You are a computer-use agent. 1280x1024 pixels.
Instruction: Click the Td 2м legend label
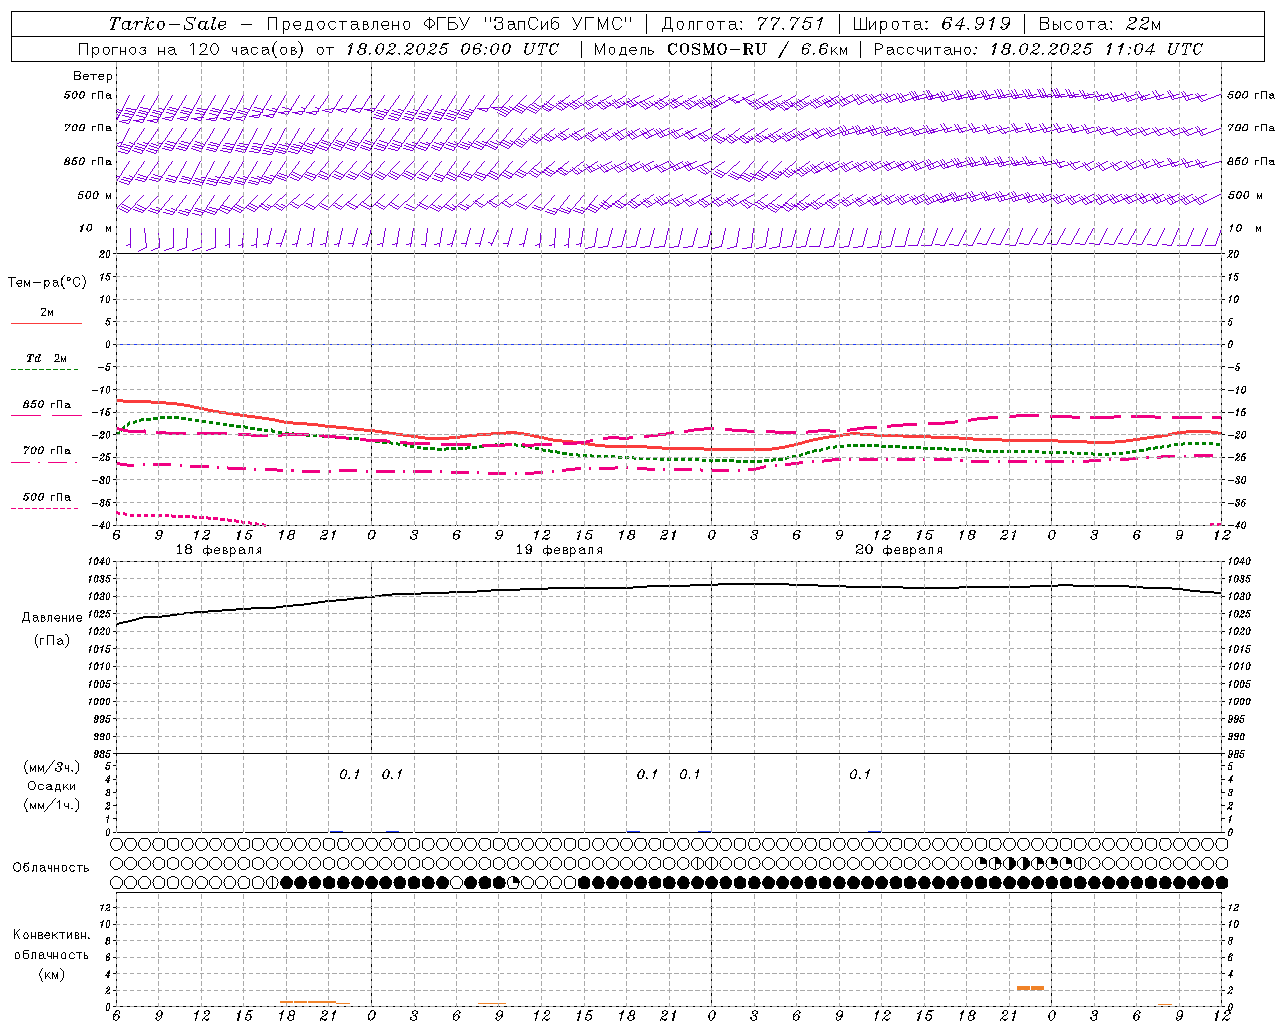pyautogui.click(x=47, y=358)
